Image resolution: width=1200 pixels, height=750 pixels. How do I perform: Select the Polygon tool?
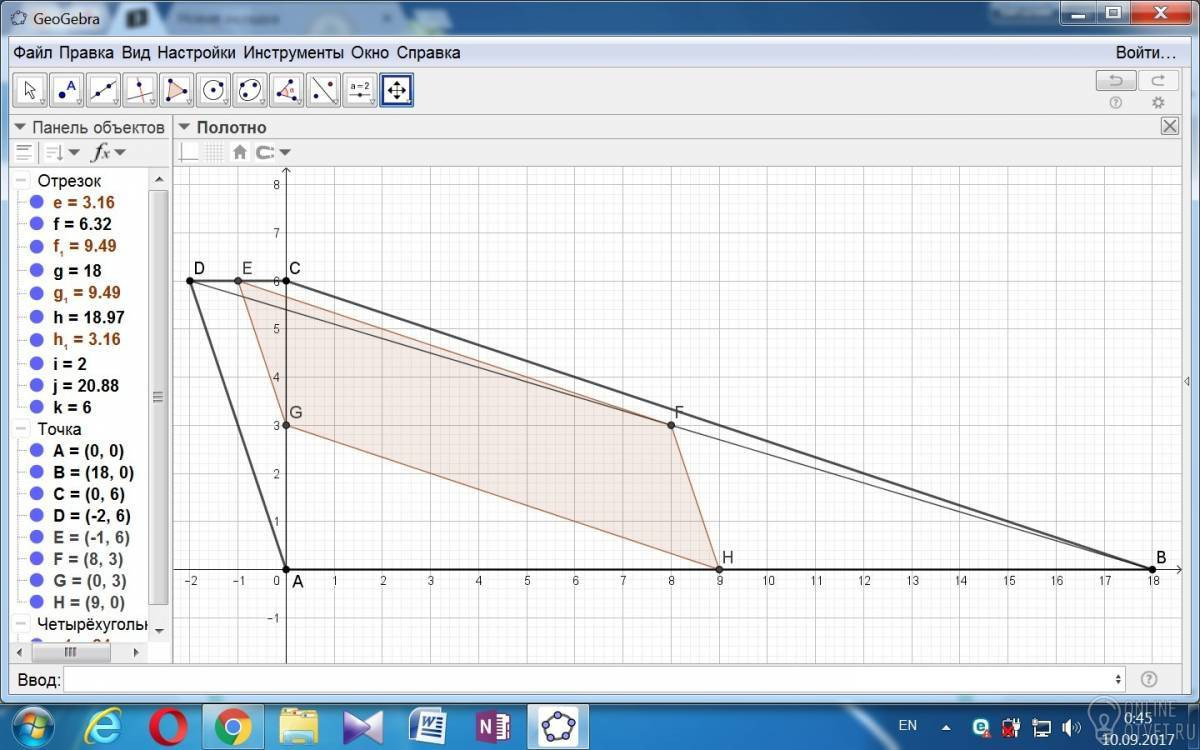pyautogui.click(x=177, y=90)
